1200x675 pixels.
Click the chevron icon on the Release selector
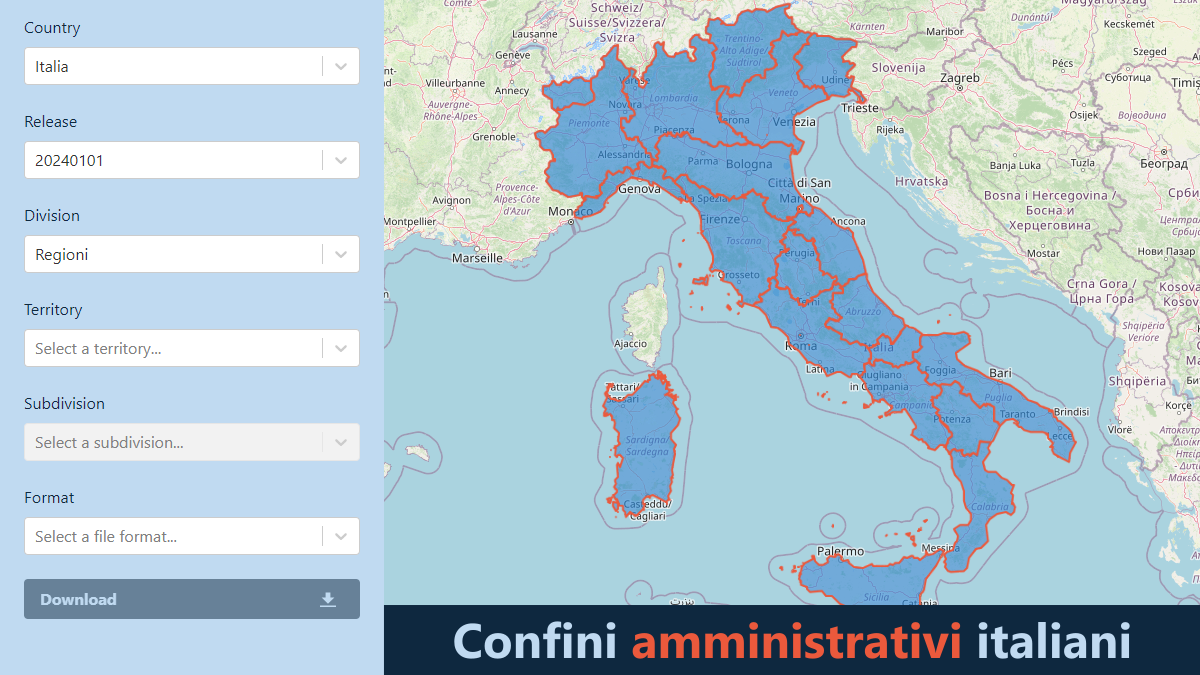(340, 160)
